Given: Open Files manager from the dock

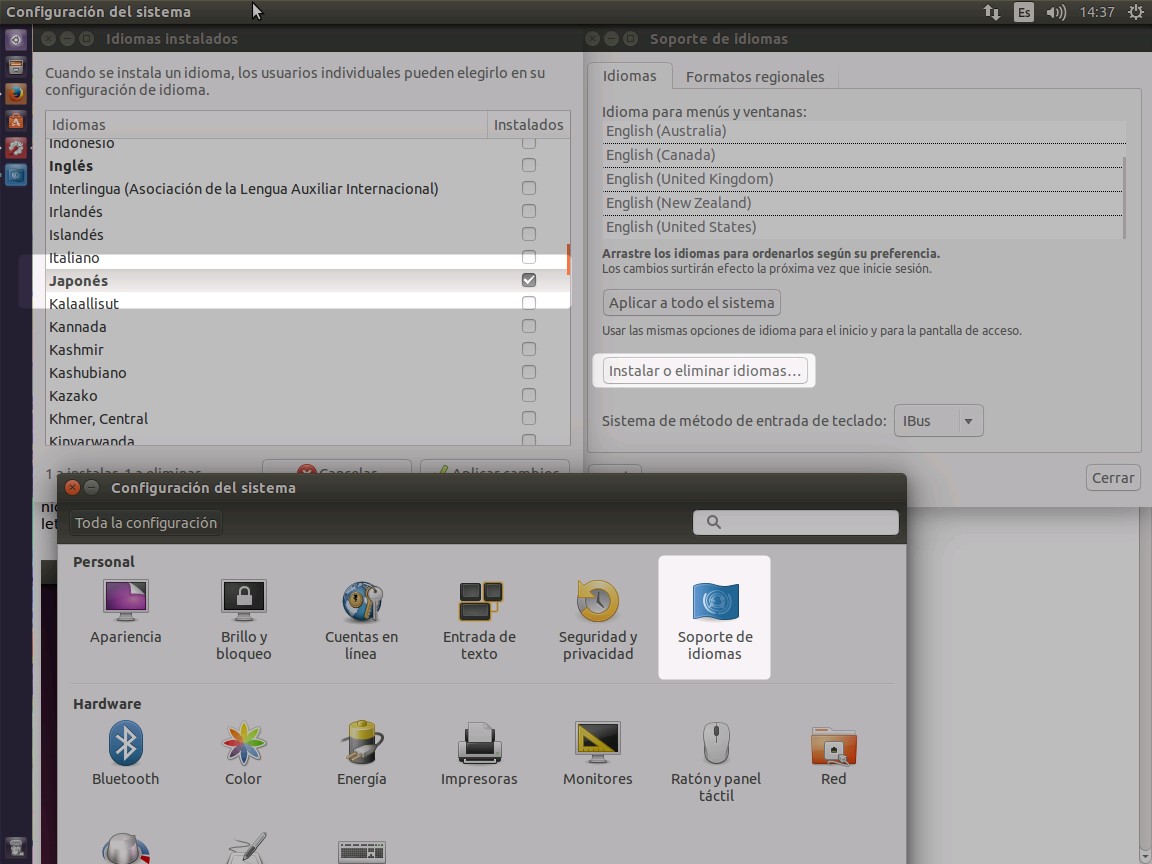Looking at the screenshot, I should pos(15,67).
